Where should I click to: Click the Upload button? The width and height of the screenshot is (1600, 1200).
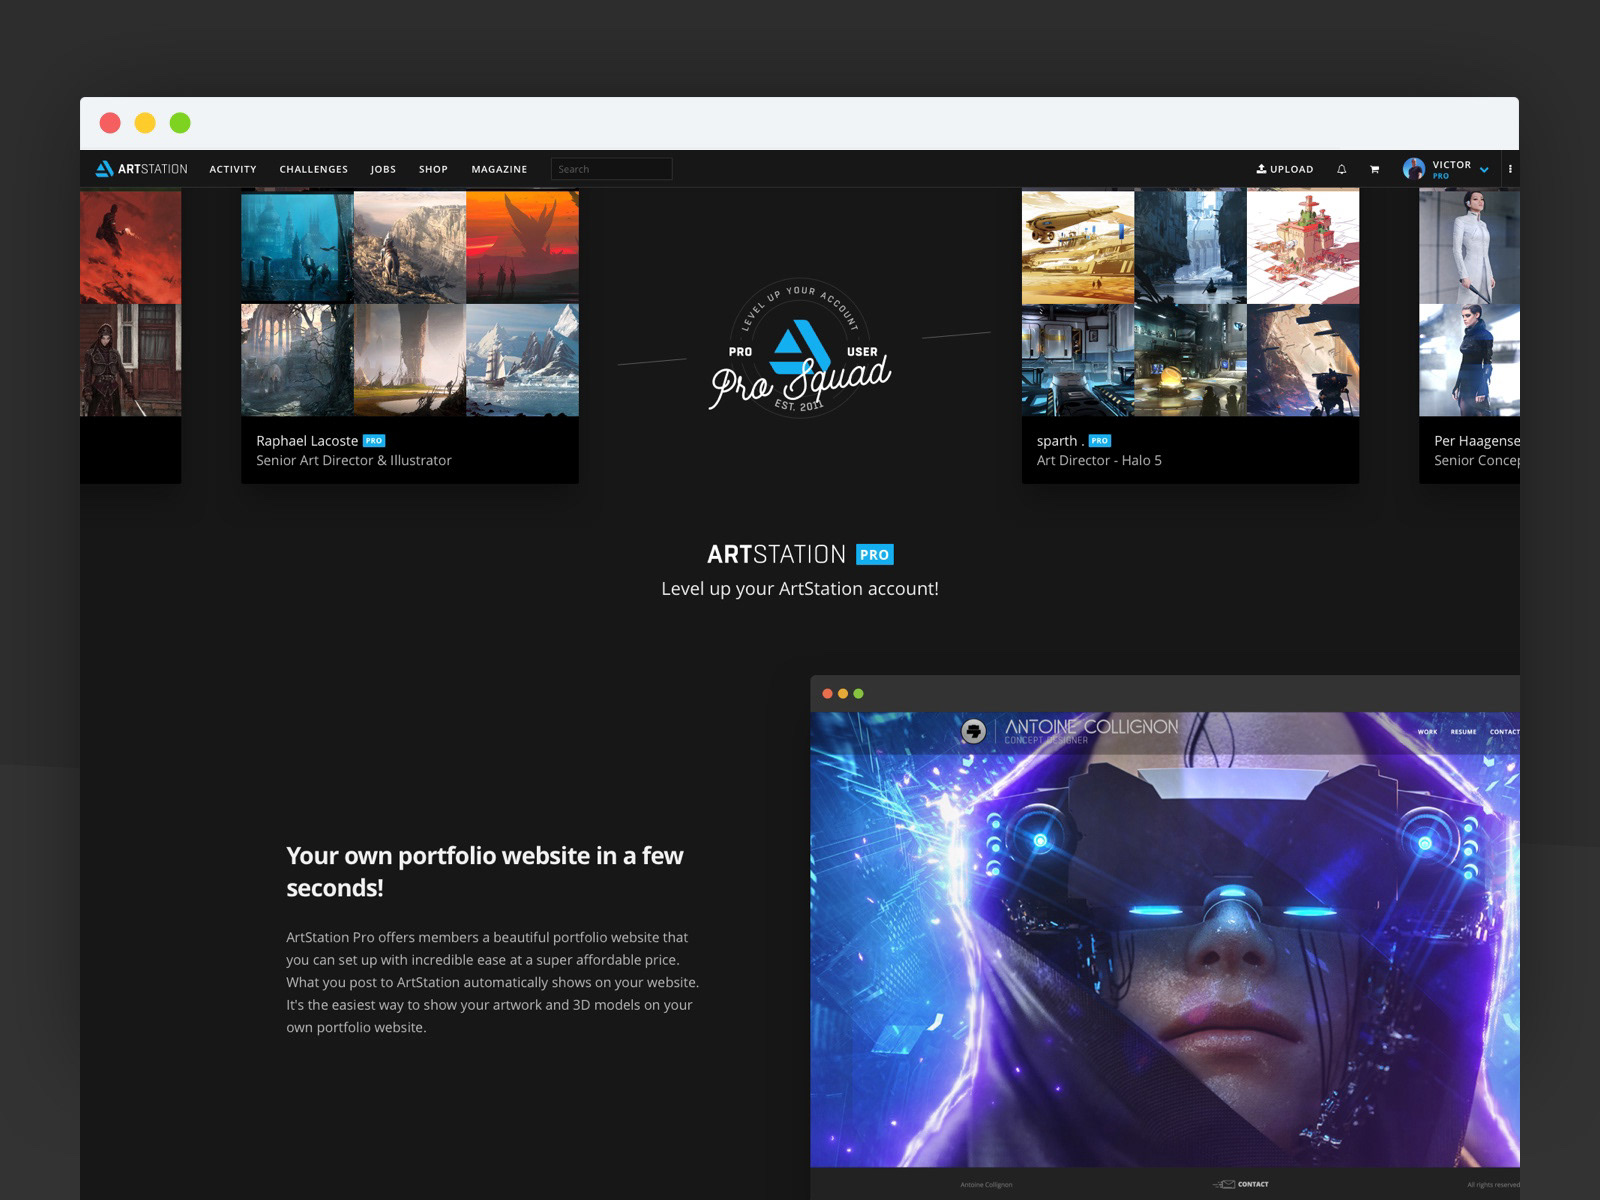[x=1285, y=169]
